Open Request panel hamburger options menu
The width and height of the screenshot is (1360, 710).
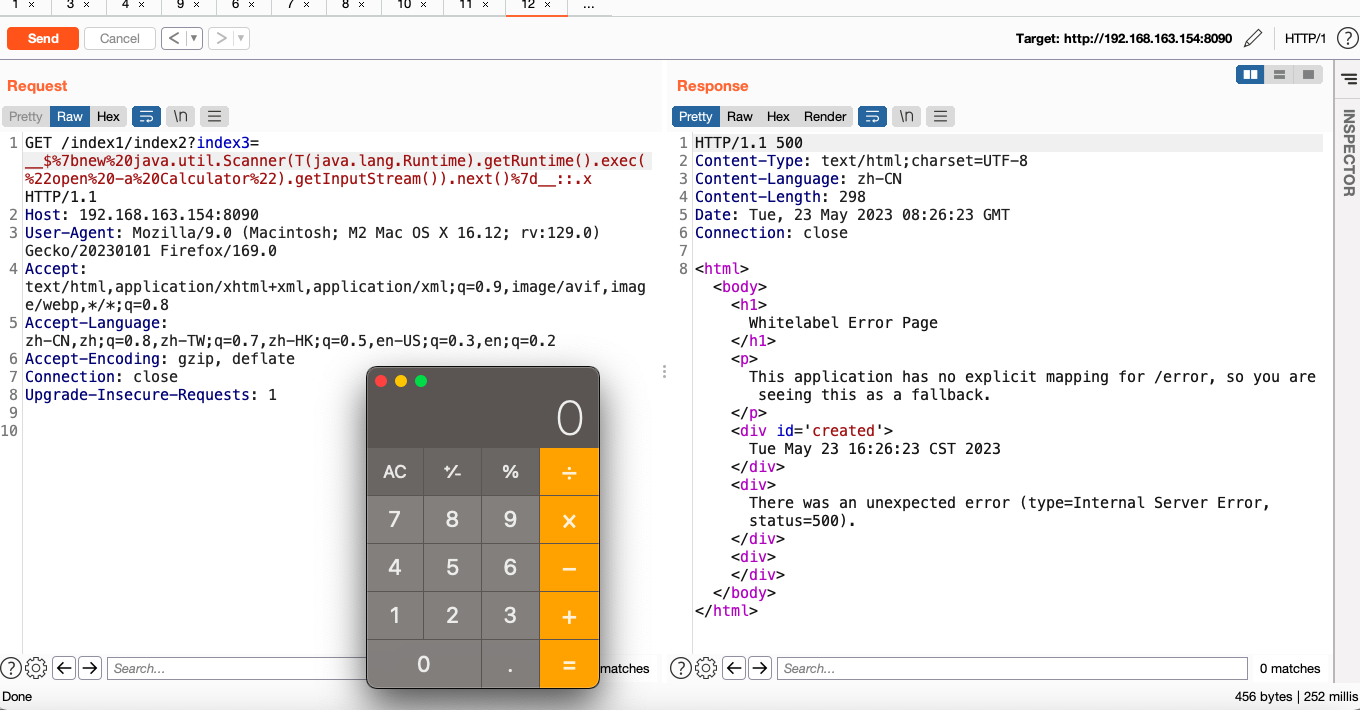(x=214, y=116)
